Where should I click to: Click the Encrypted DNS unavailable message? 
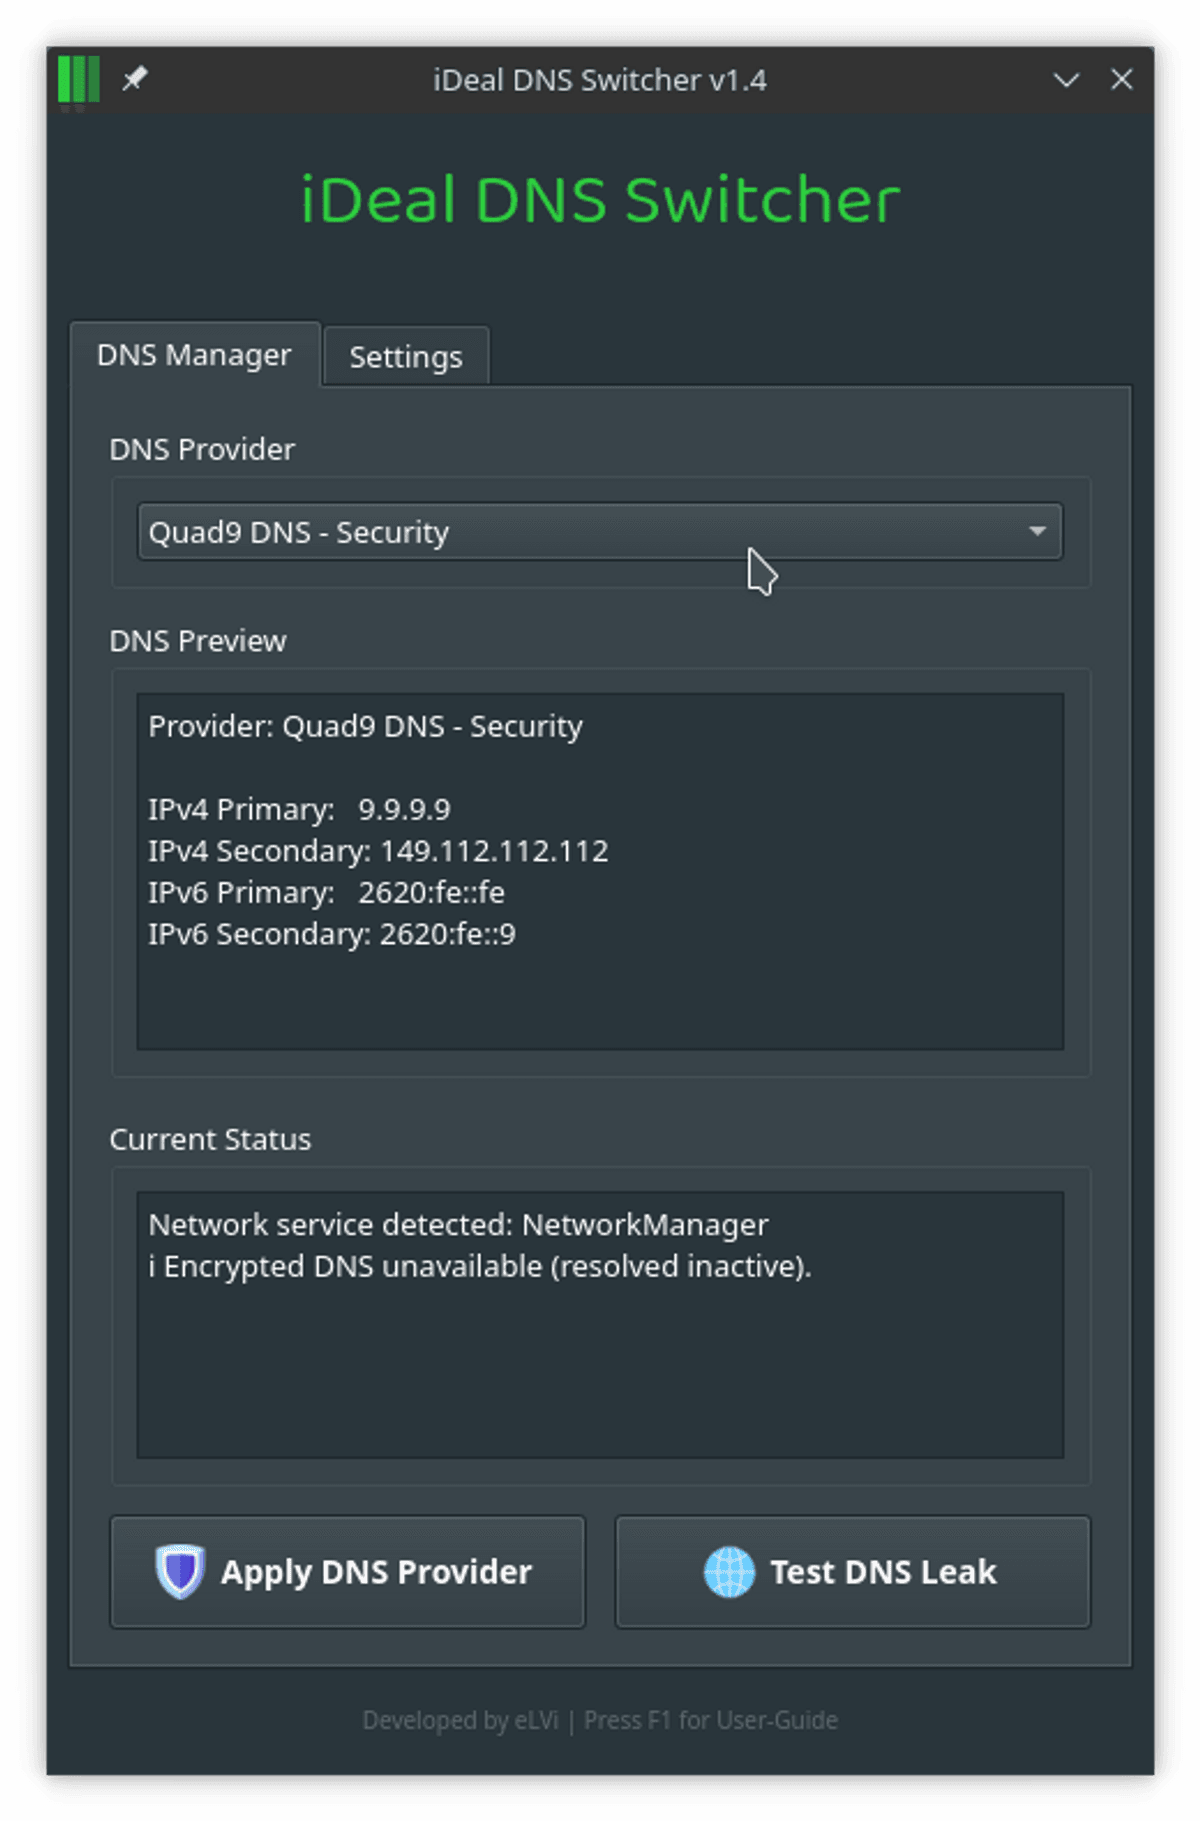pos(480,1267)
